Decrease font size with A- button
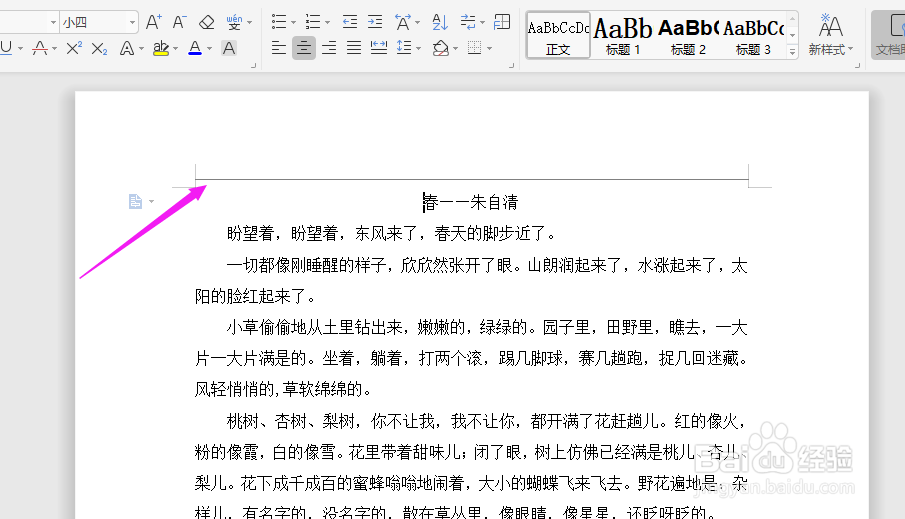Image resolution: width=905 pixels, height=519 pixels. click(x=179, y=23)
